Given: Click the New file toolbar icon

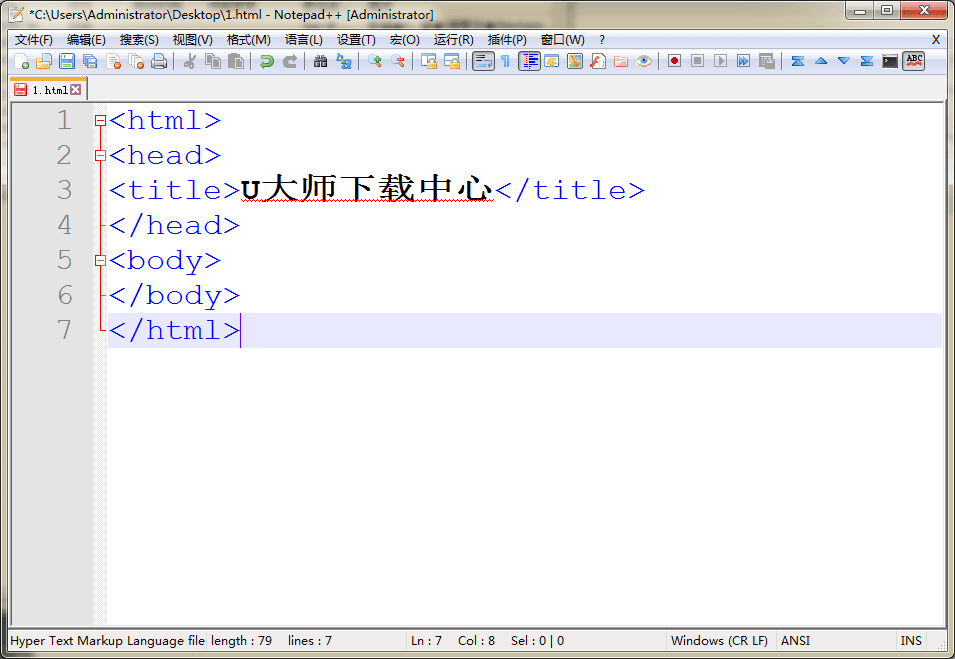Looking at the screenshot, I should [x=20, y=61].
